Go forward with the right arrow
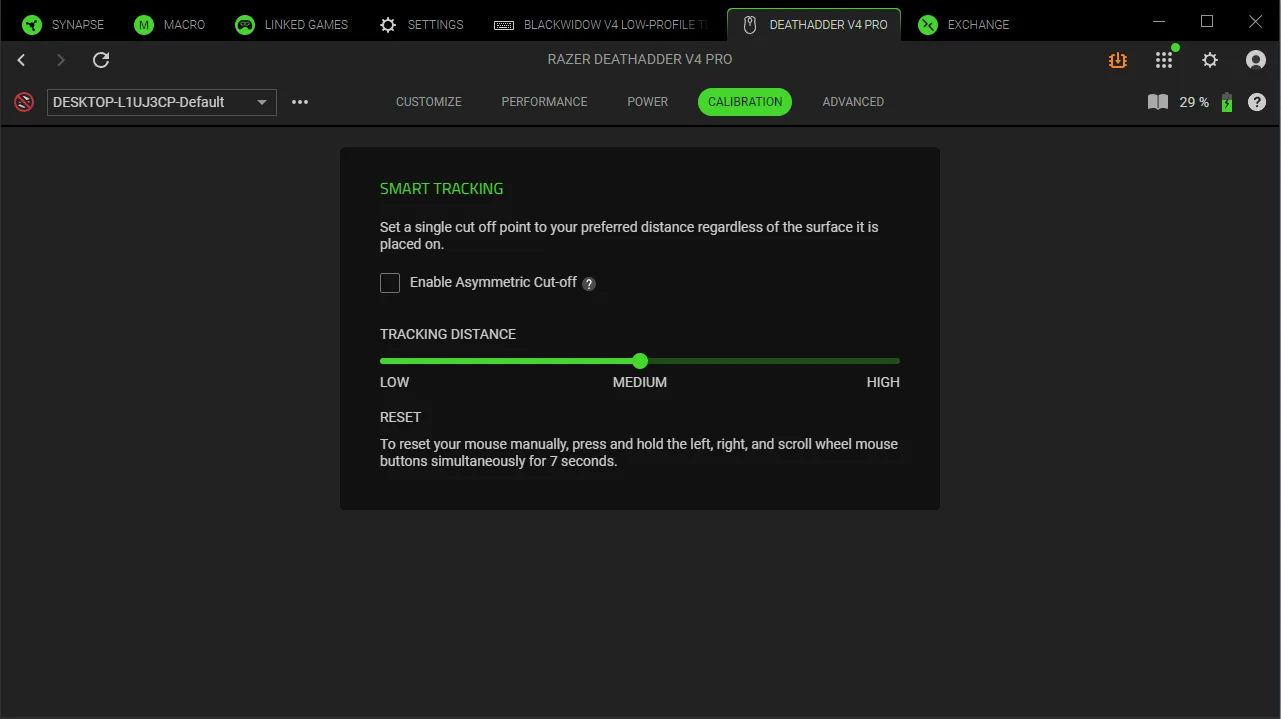This screenshot has width=1281, height=719. coord(61,60)
